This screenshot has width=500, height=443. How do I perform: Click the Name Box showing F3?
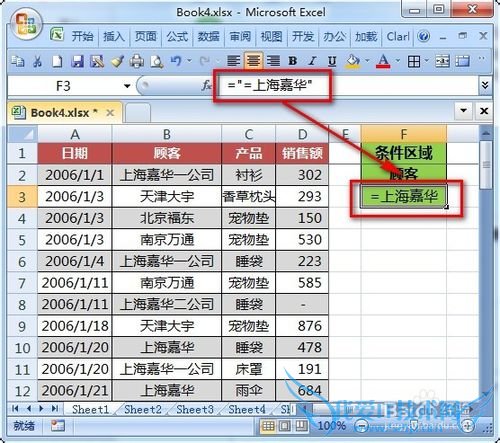pos(63,86)
